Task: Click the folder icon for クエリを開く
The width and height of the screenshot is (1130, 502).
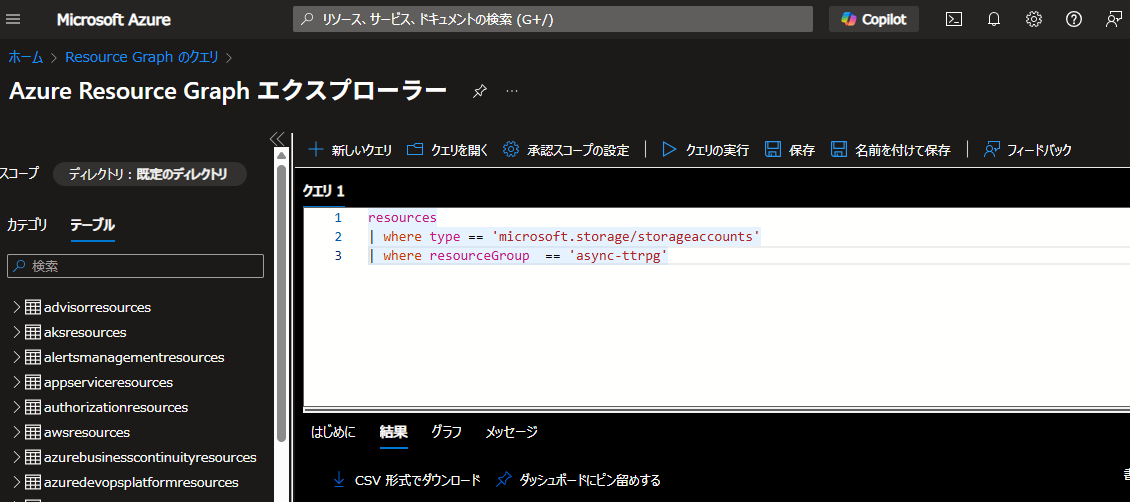Action: 414,150
